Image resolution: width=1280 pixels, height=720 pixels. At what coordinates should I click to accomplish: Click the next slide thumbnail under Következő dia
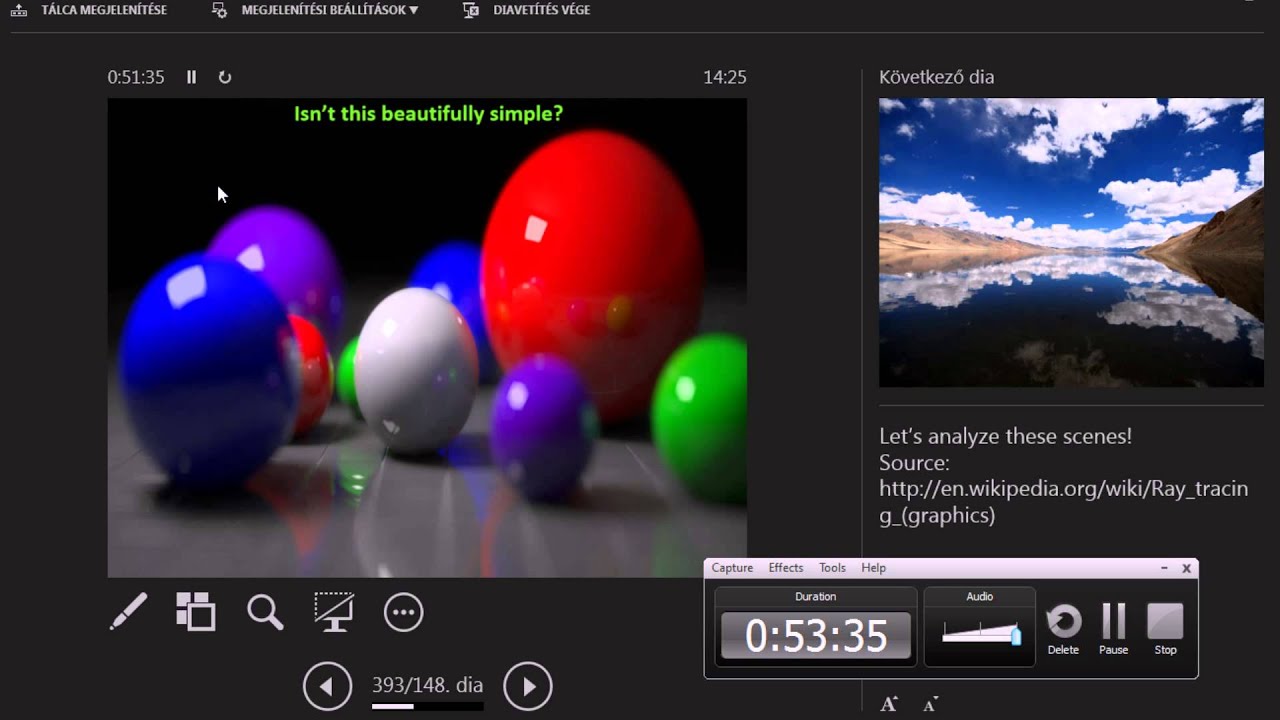[1071, 243]
